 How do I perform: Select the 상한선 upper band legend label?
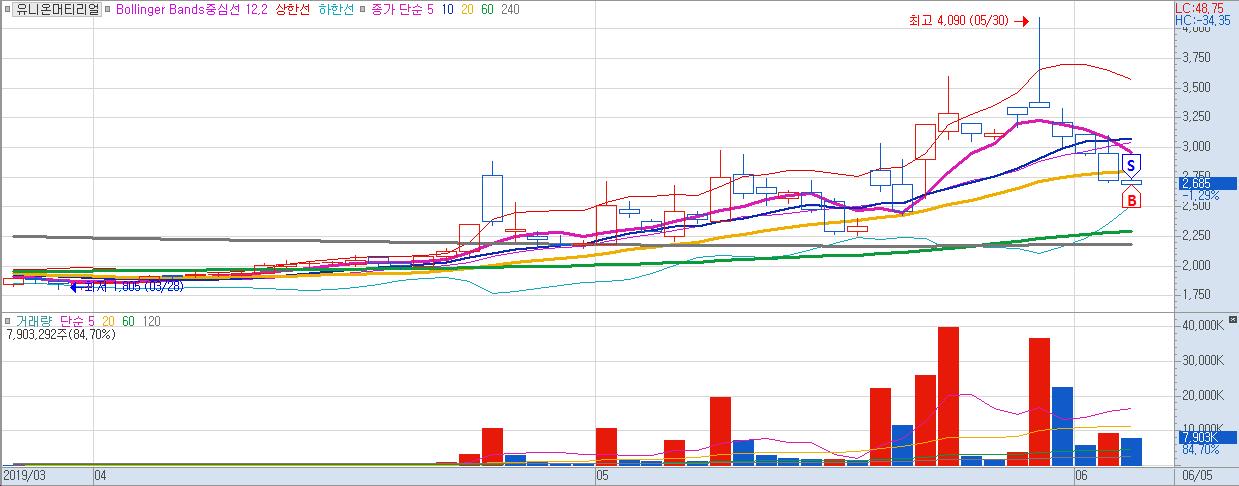point(293,10)
